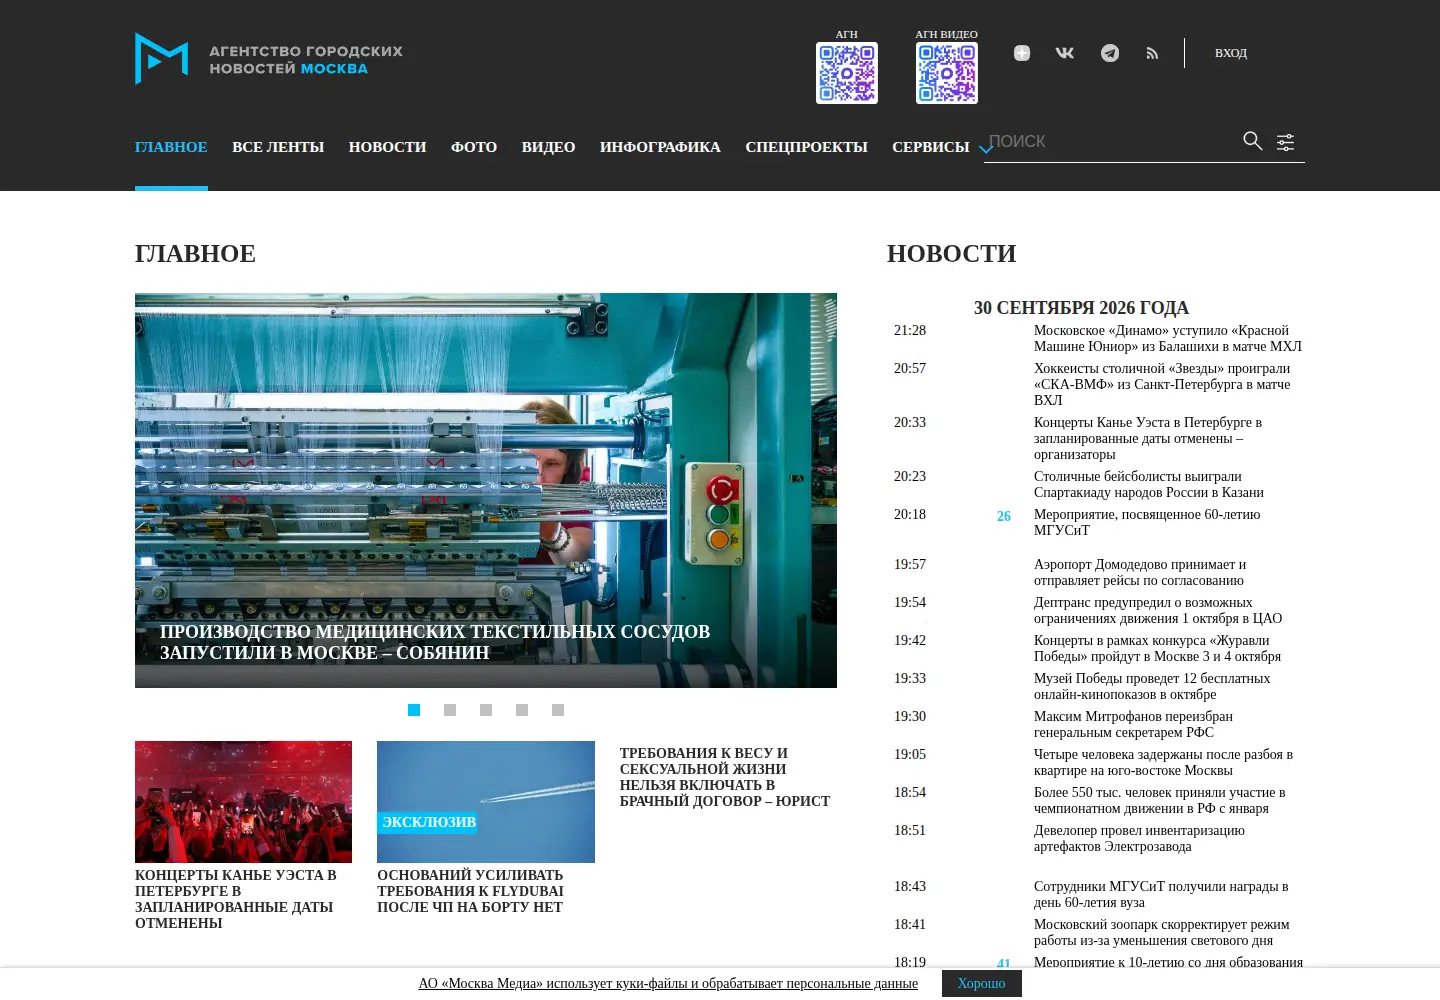This screenshot has width=1440, height=1000.
Task: Go to the ВИДЕО section
Action: tap(548, 147)
